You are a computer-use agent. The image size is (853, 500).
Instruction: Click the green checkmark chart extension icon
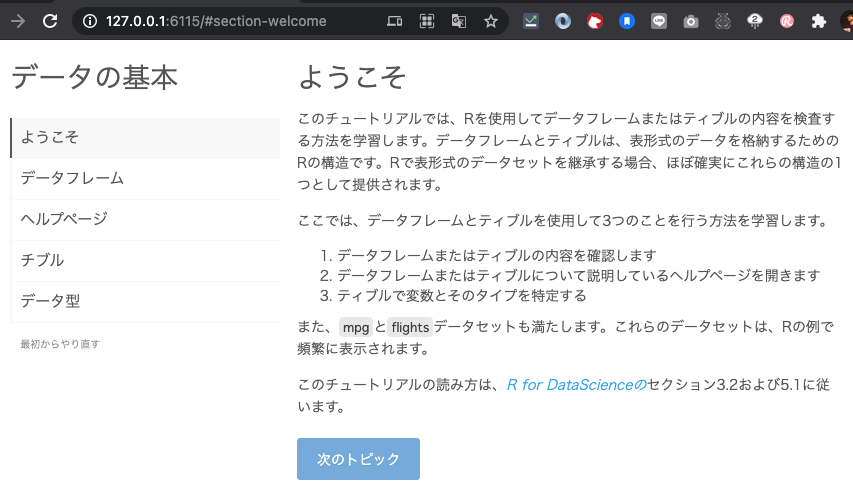[530, 21]
